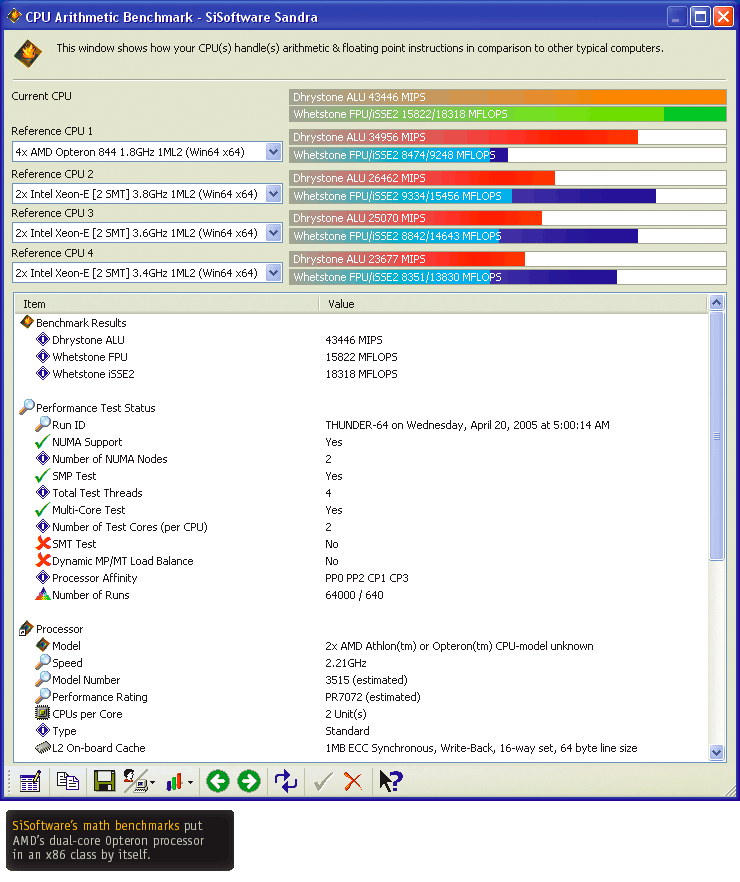Click the magnifier icon beside Run ID

(43, 424)
